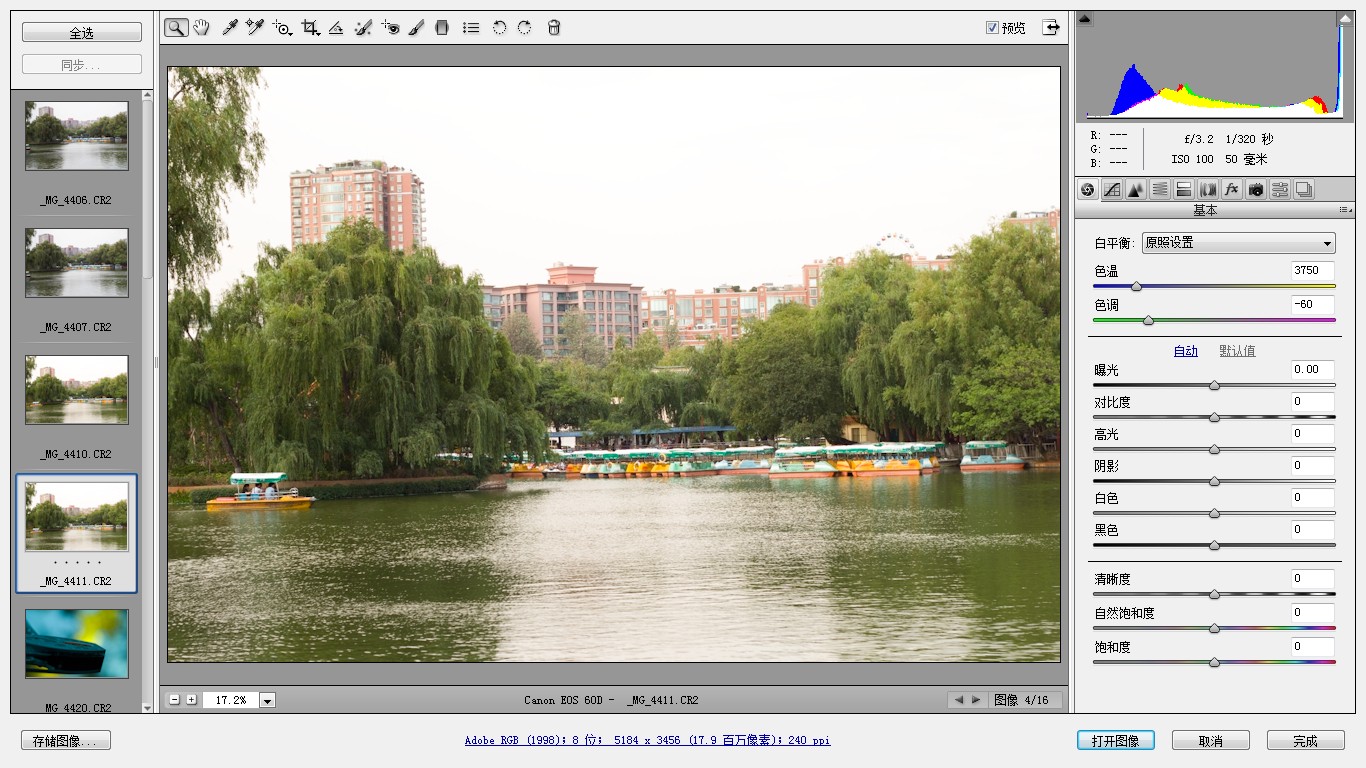Screen dimensions: 1366x768
Task: Click the zoom percentage field 17.2%
Action: coord(230,701)
